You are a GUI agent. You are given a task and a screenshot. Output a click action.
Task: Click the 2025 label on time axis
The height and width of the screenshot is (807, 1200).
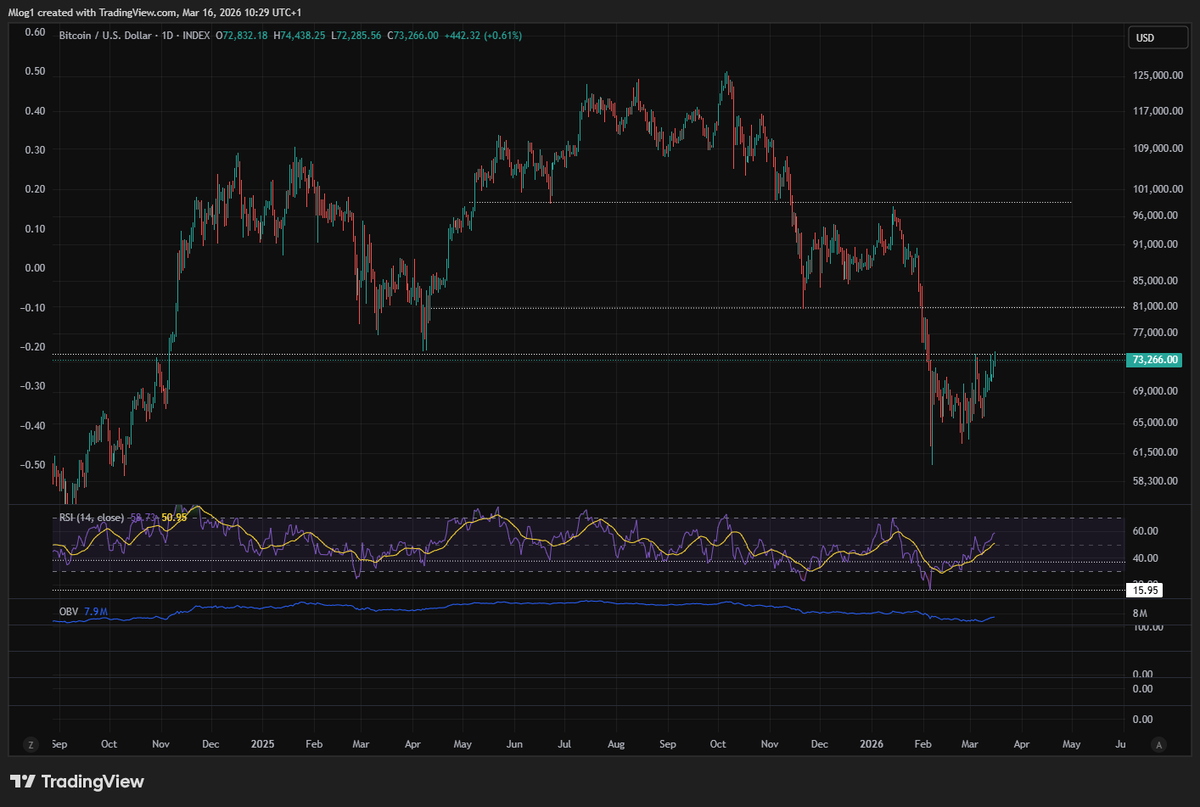click(x=262, y=745)
